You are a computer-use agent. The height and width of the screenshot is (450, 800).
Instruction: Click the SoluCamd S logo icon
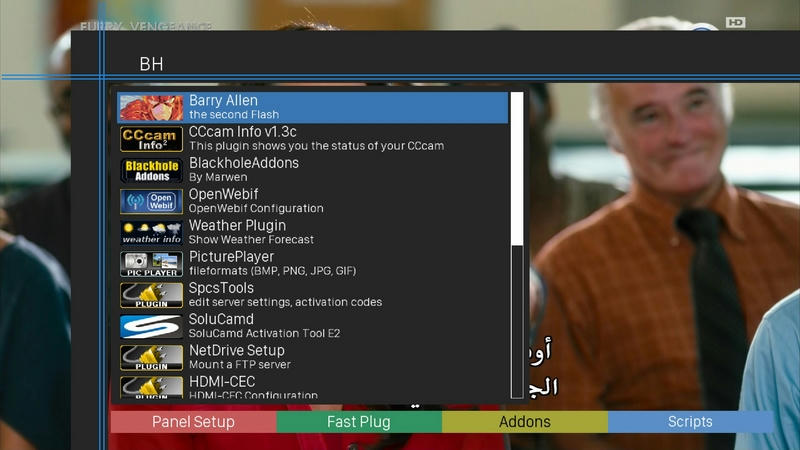tap(151, 327)
